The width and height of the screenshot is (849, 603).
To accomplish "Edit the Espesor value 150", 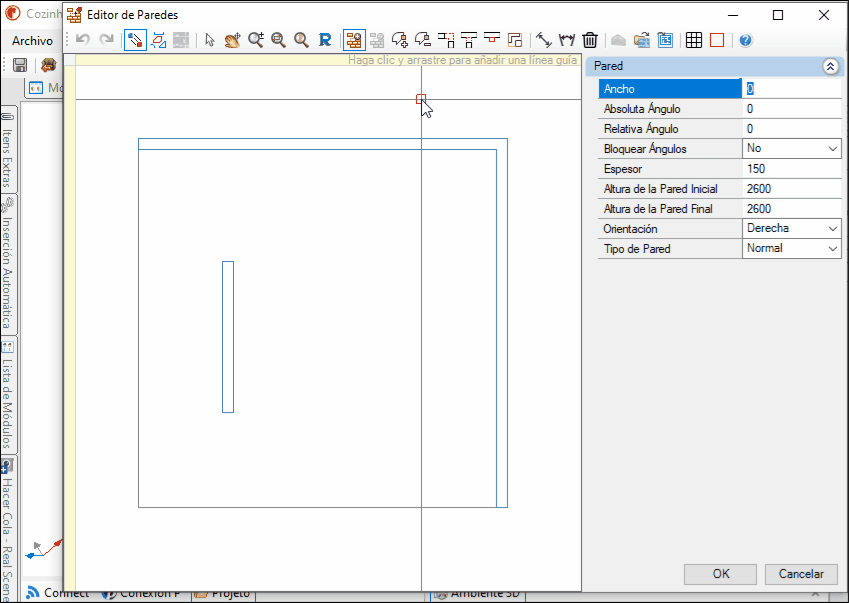I will click(x=791, y=169).
